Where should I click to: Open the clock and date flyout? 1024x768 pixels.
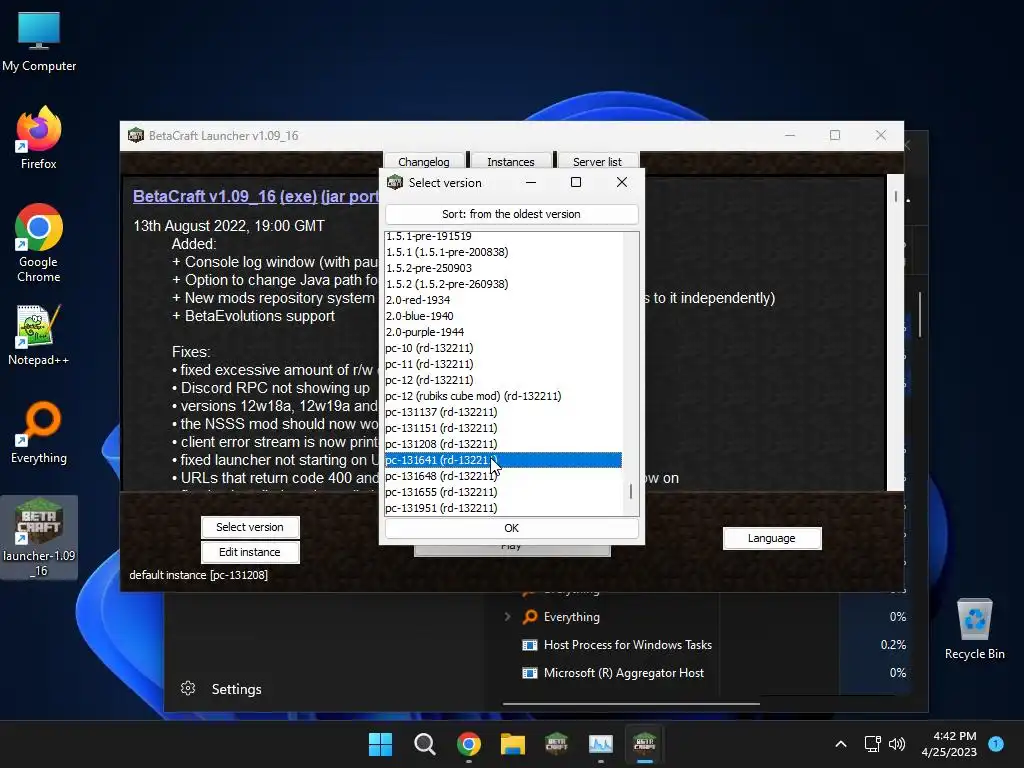coord(949,744)
